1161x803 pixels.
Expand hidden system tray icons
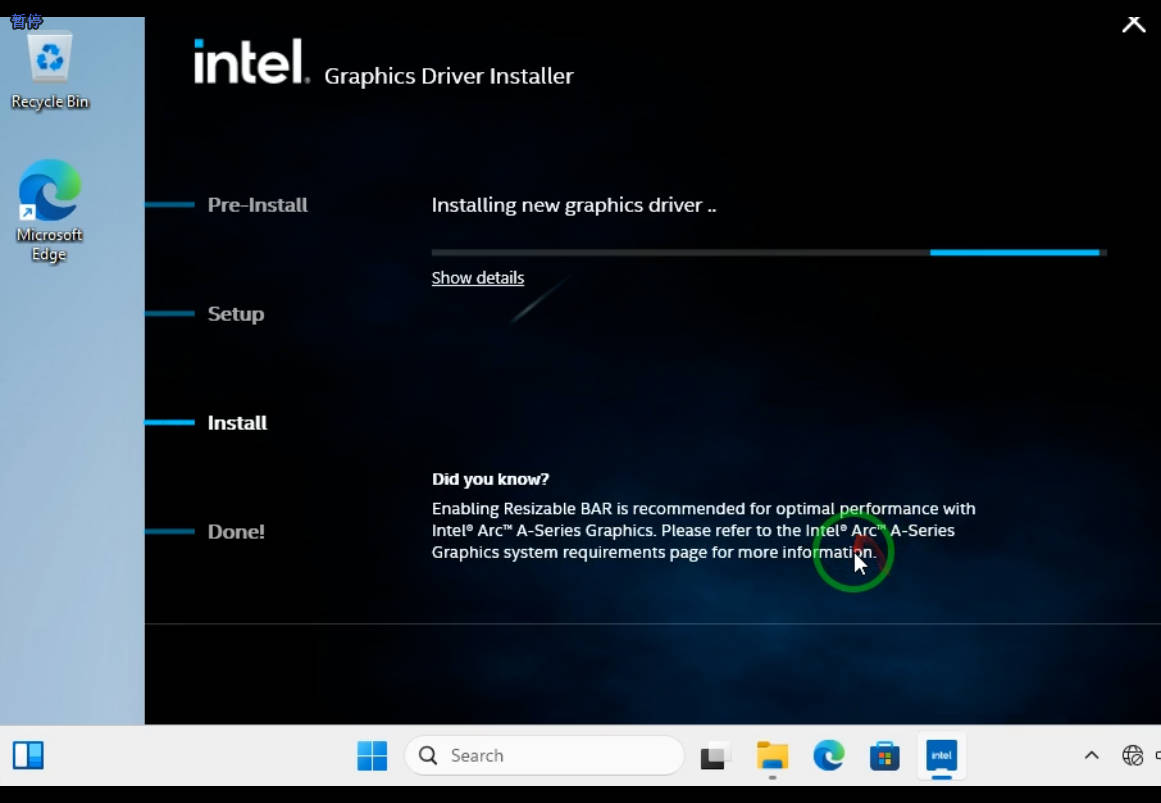tap(1092, 756)
